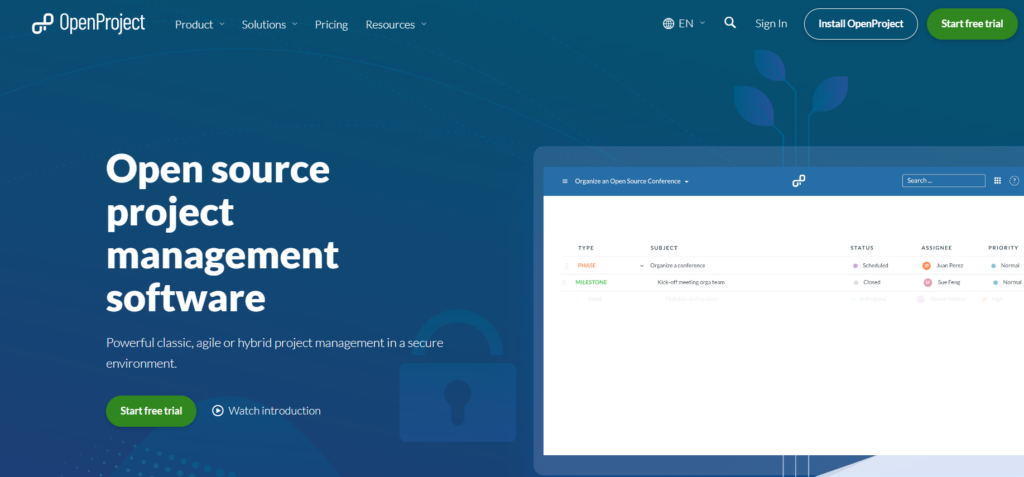Click hero Start free trial button

(151, 411)
